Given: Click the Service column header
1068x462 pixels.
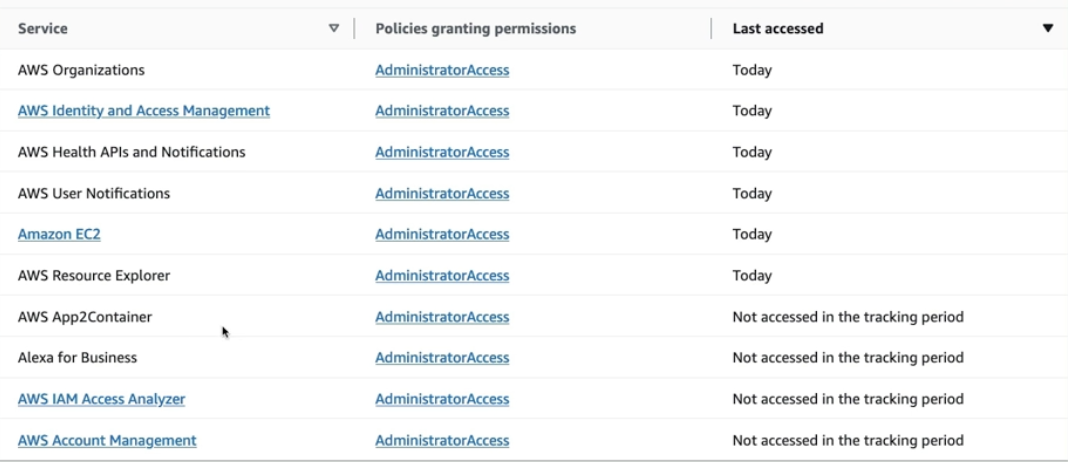Looking at the screenshot, I should pyautogui.click(x=43, y=29).
